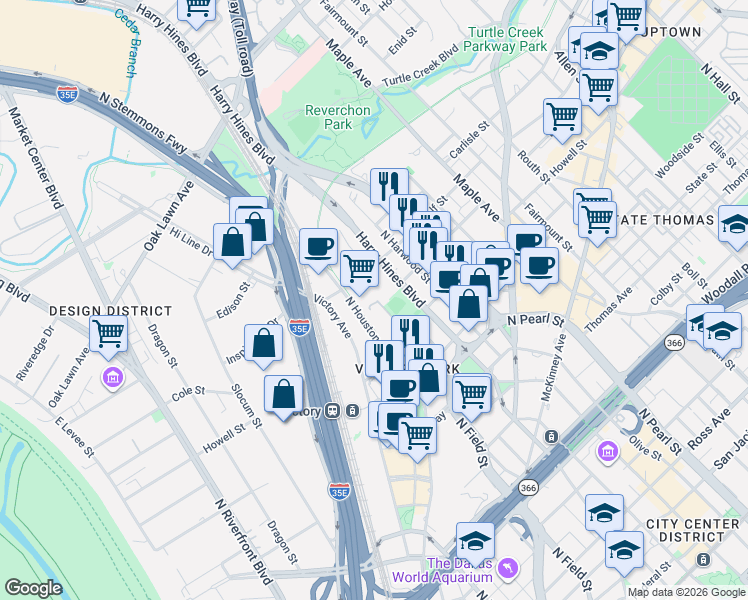The height and width of the screenshot is (600, 748).
Task: Click the I-35E shield on N Stemmons Fwy
Action: pos(67,94)
